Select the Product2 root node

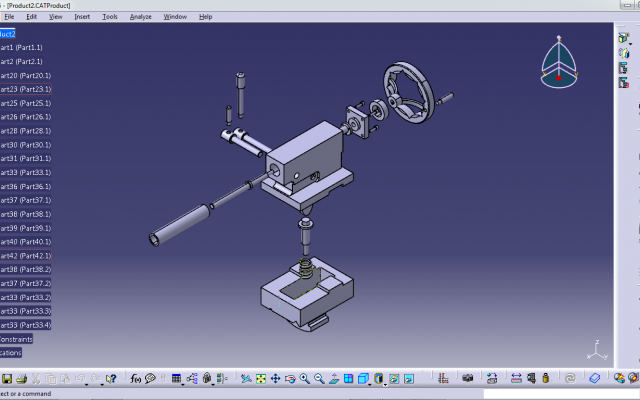[8, 34]
